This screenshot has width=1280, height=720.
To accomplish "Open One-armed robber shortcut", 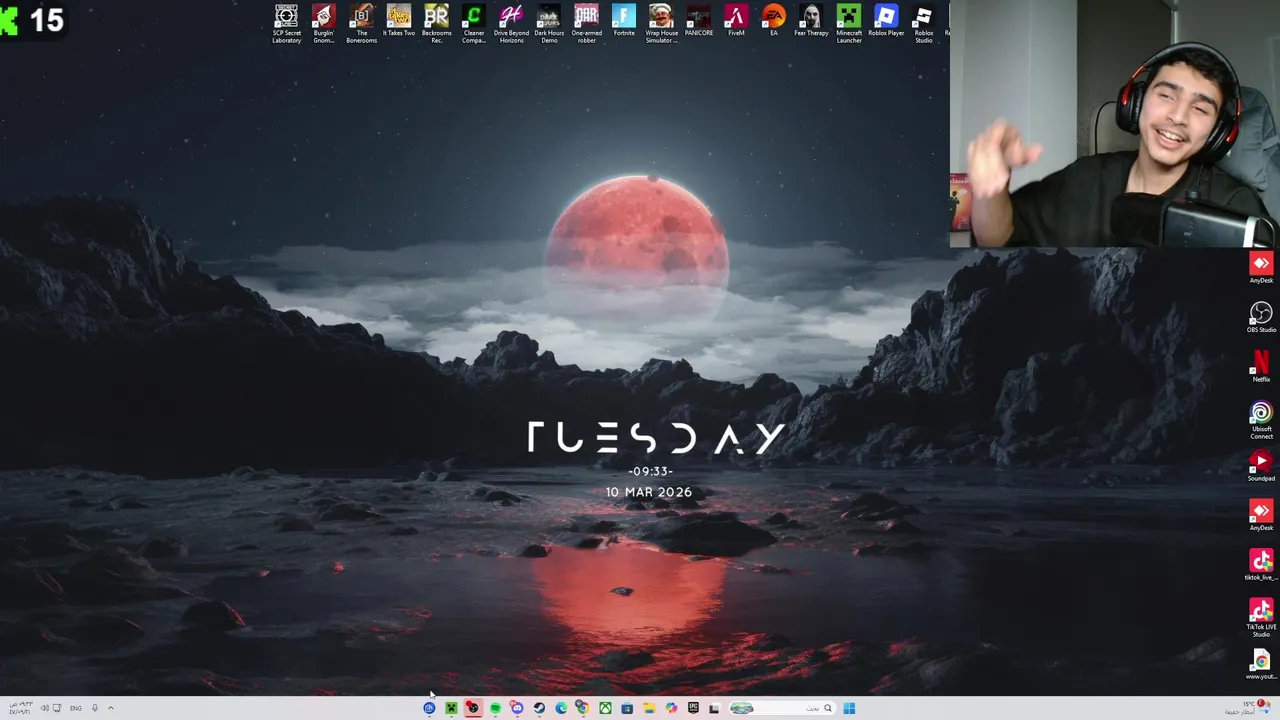I will (586, 24).
